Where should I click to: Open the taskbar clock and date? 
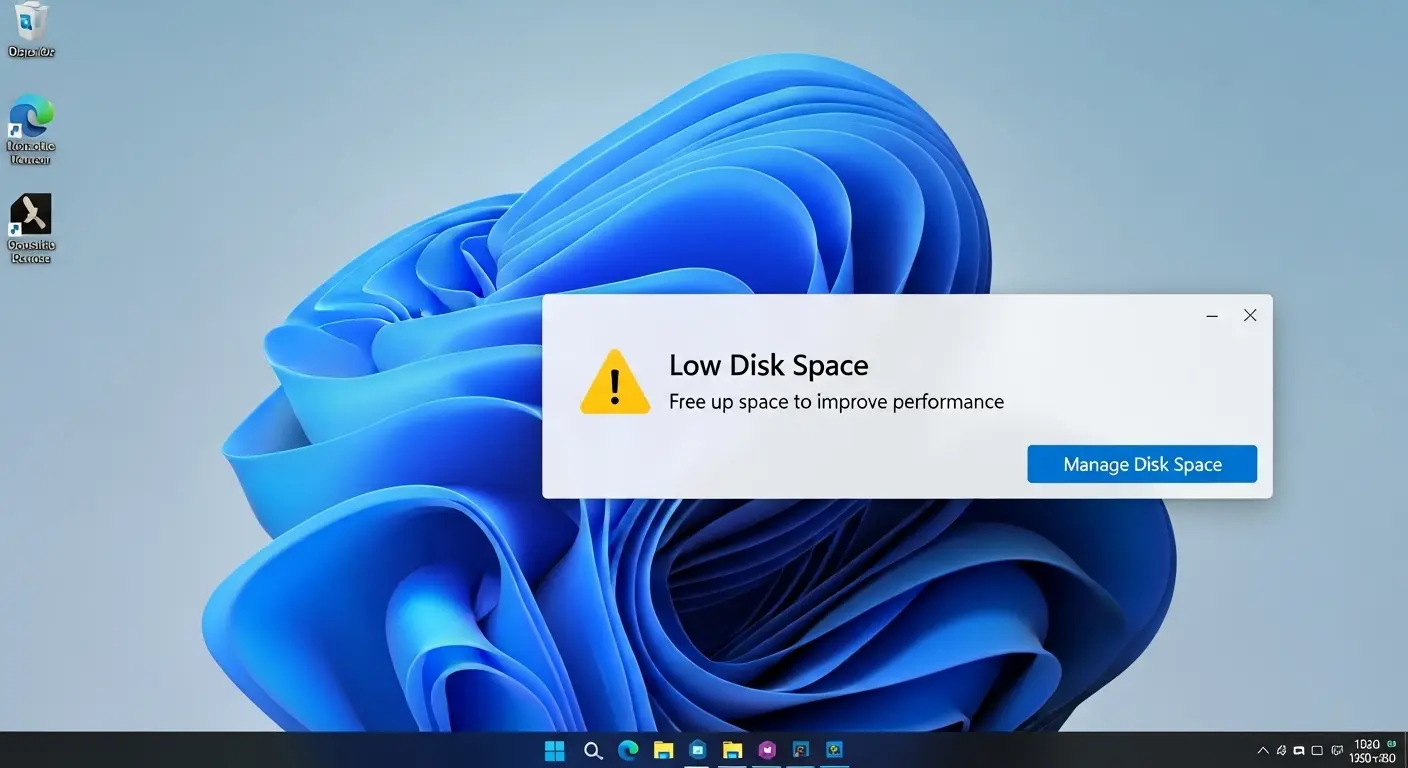(1372, 751)
